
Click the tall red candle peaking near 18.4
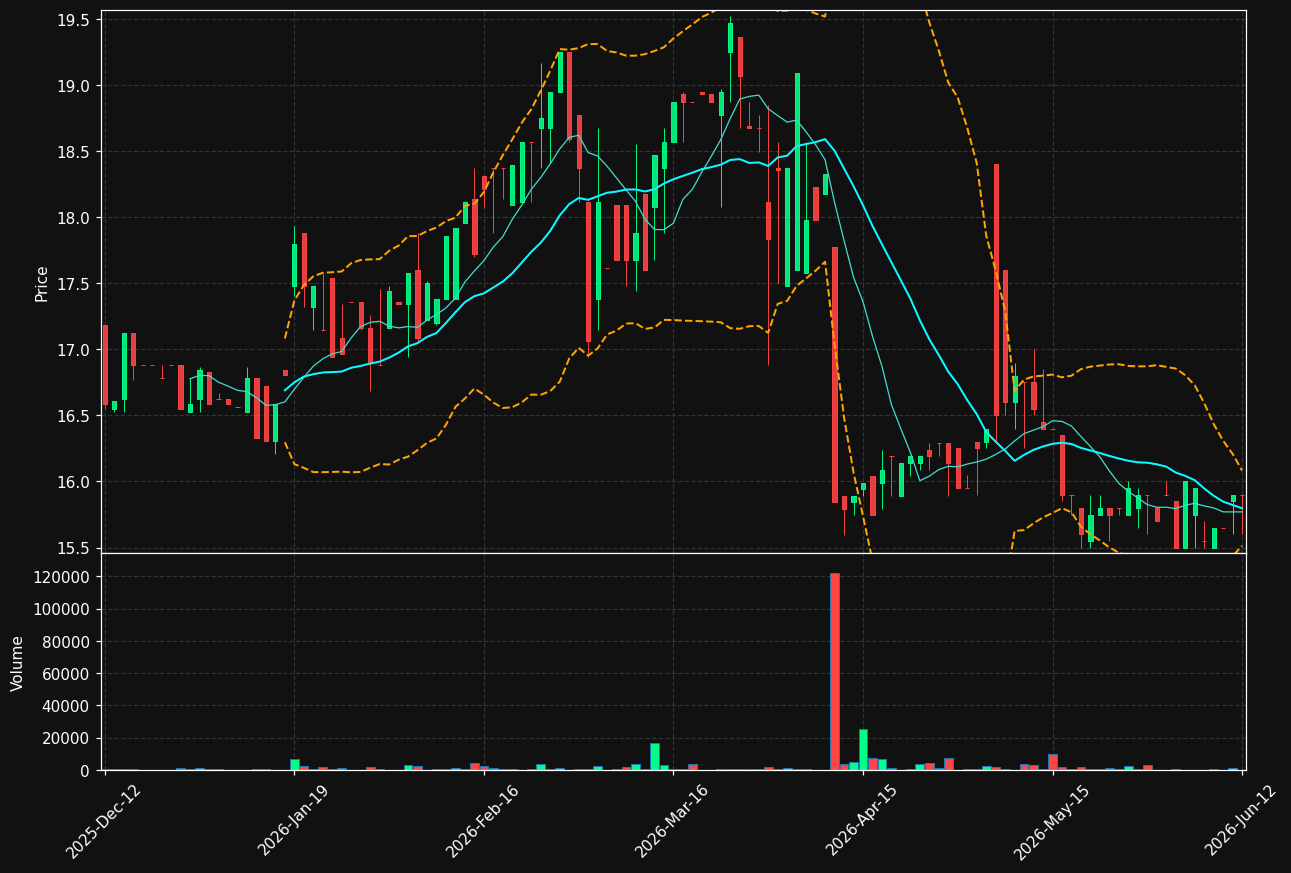(996, 290)
